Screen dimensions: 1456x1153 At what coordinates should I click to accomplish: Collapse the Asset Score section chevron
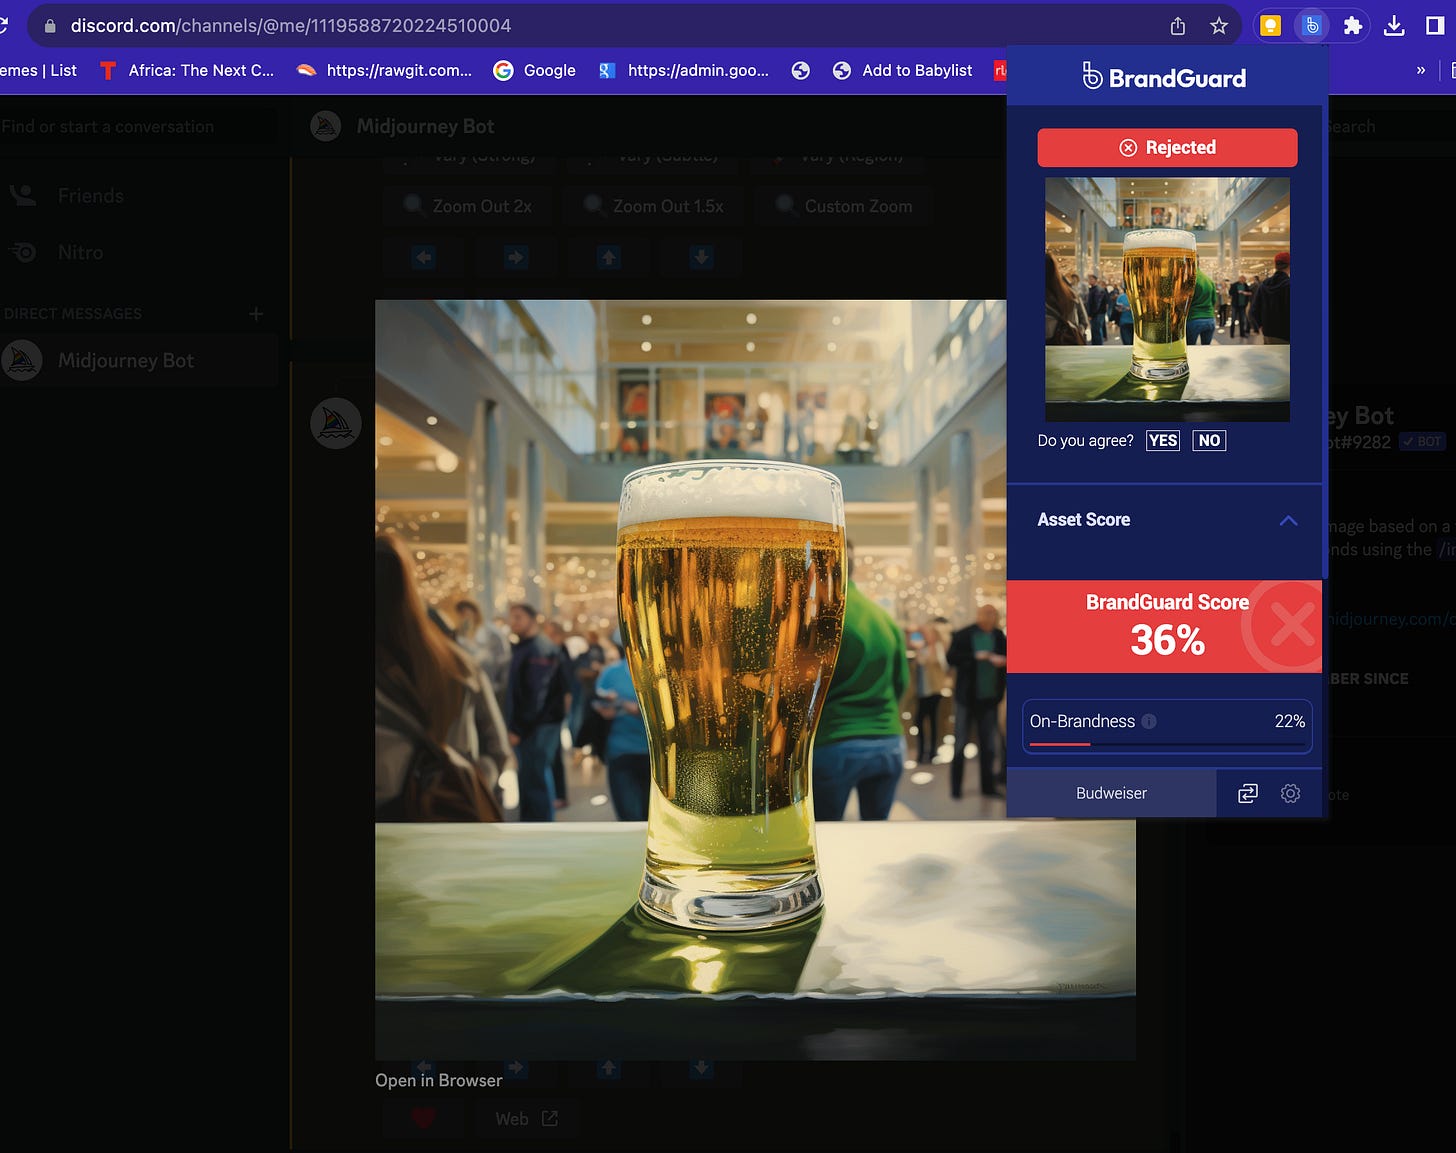[1288, 520]
